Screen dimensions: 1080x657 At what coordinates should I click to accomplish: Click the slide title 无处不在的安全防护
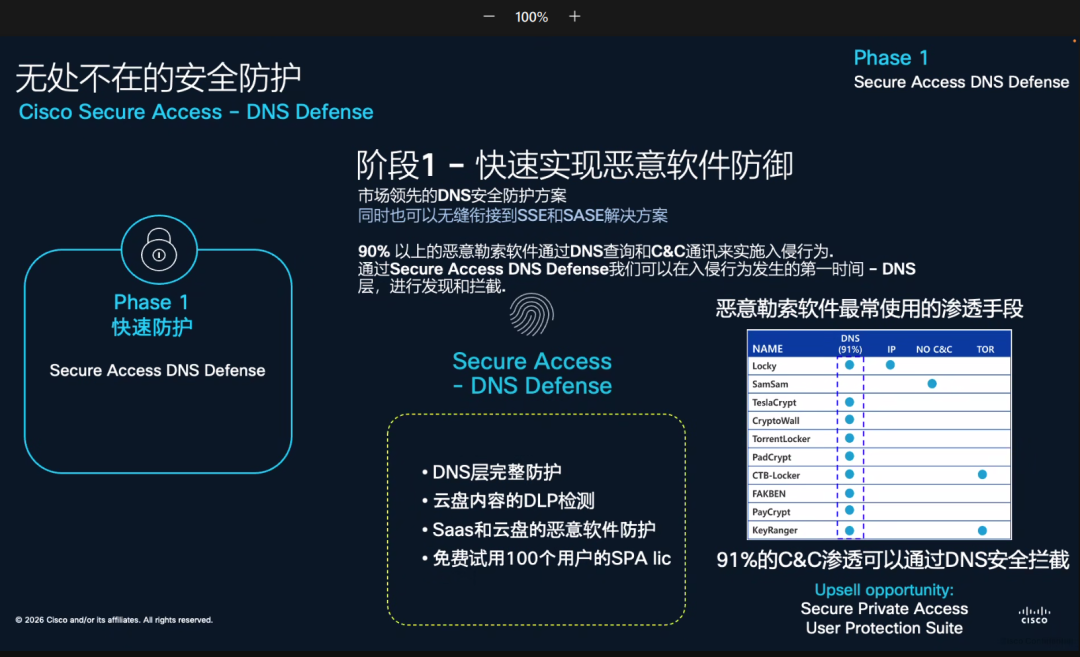coord(158,77)
